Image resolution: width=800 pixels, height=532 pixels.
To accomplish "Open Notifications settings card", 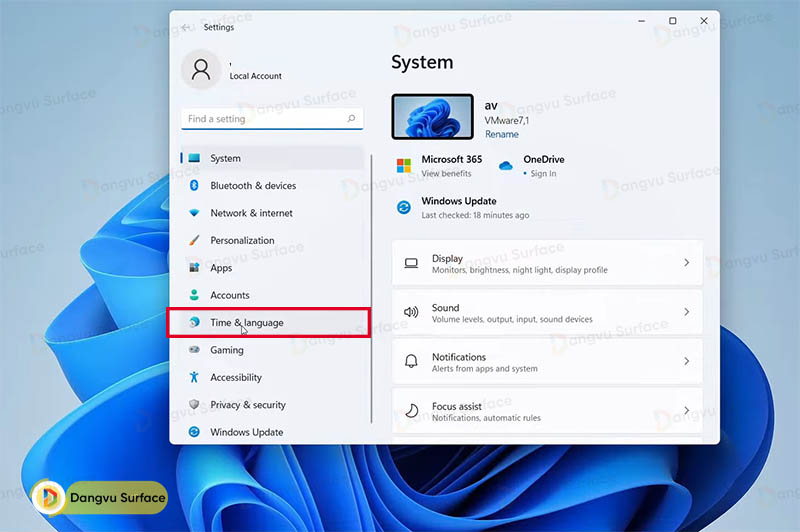I will coord(547,361).
